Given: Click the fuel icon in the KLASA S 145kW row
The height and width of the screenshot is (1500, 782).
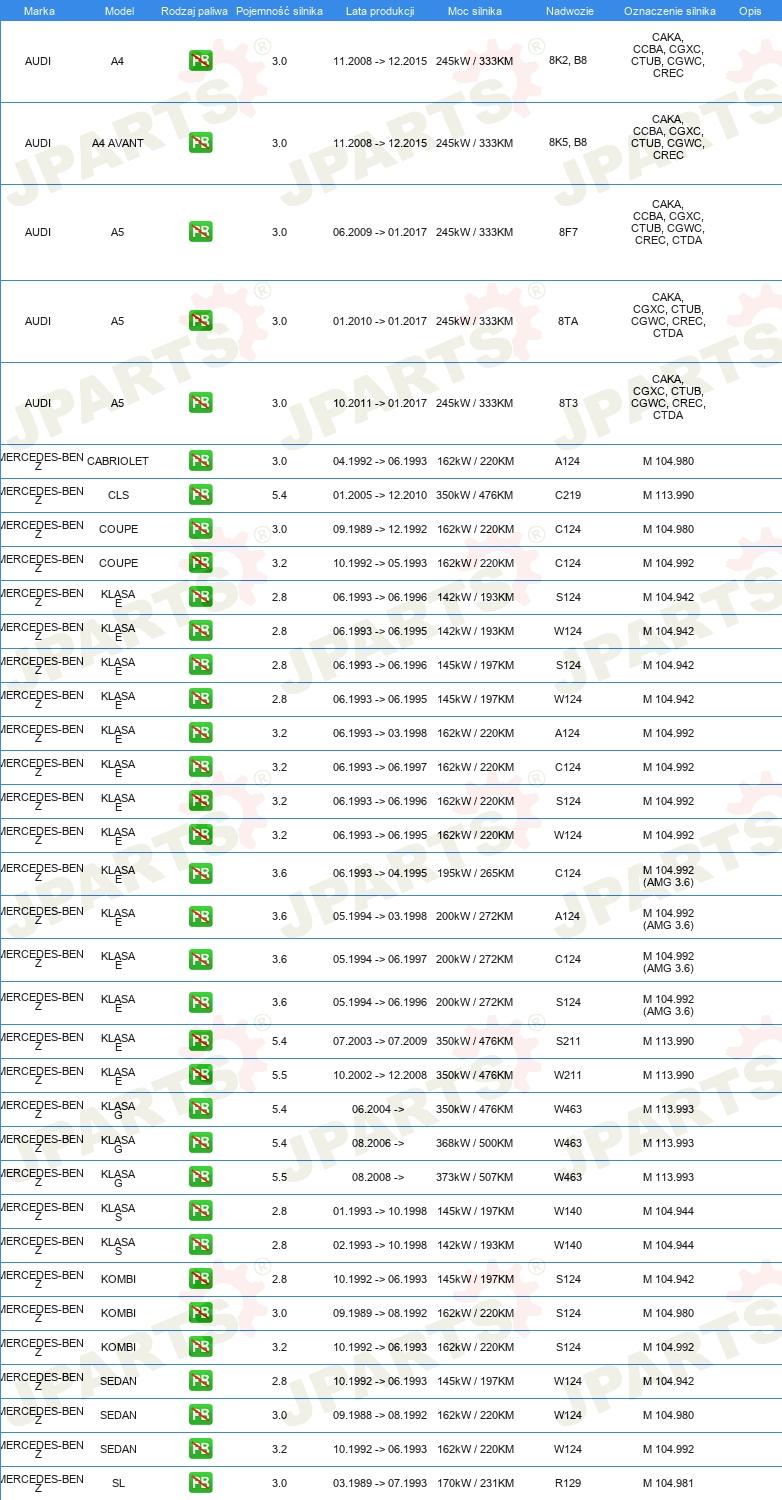Looking at the screenshot, I should 200,1211.
